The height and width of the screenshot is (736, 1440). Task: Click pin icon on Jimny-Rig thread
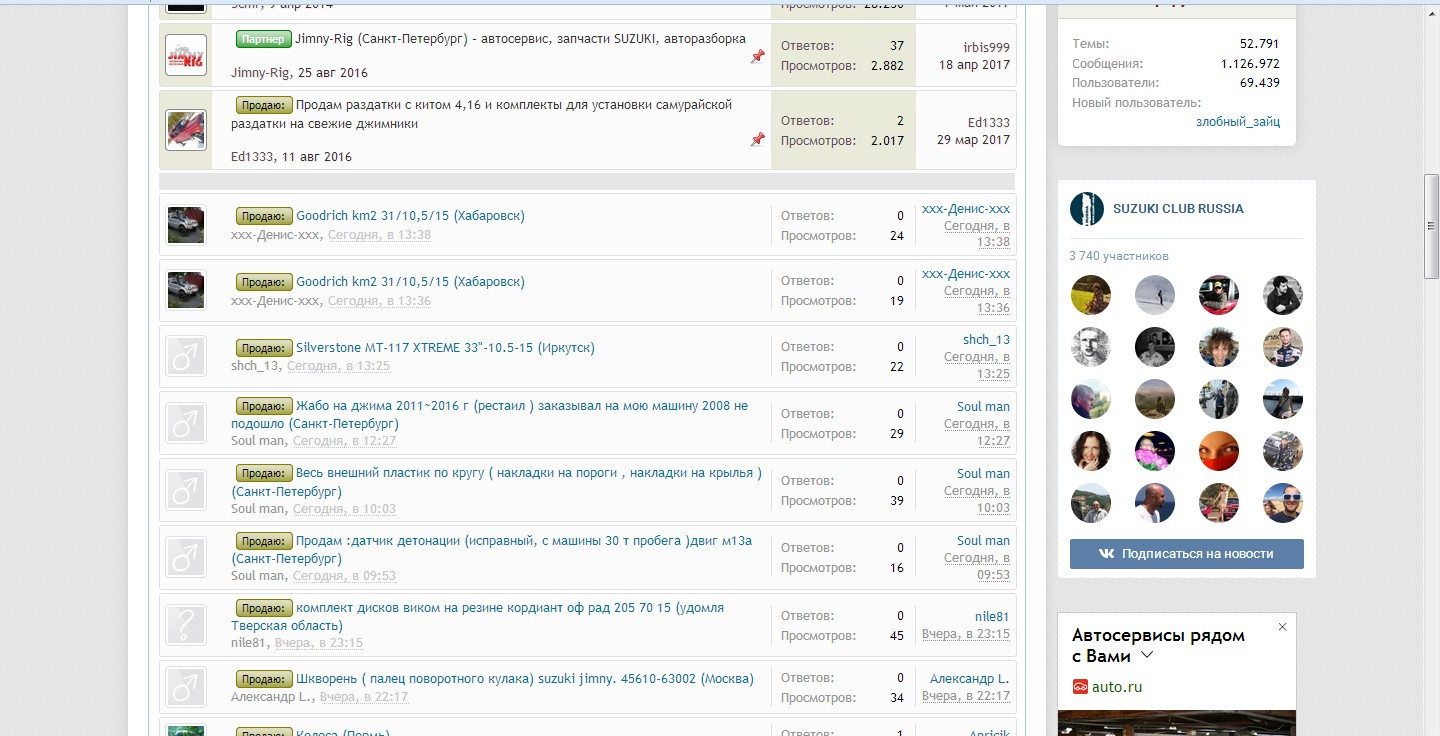(x=757, y=57)
